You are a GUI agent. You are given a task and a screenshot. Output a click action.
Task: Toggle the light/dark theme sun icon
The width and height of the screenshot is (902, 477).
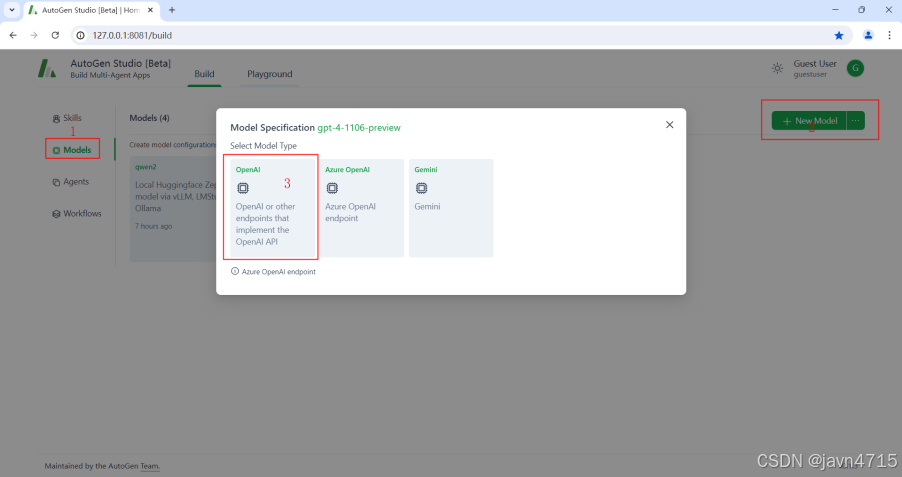point(777,68)
